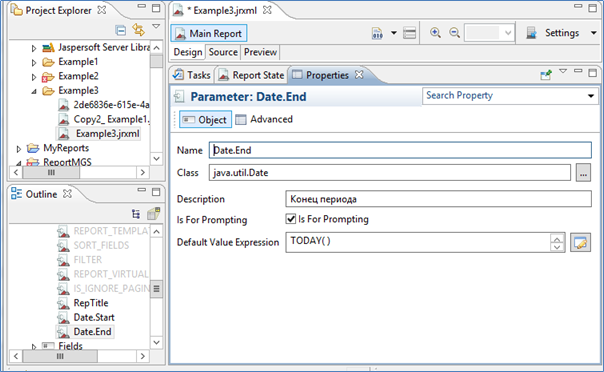Click the zoom out magnifier icon

click(455, 33)
